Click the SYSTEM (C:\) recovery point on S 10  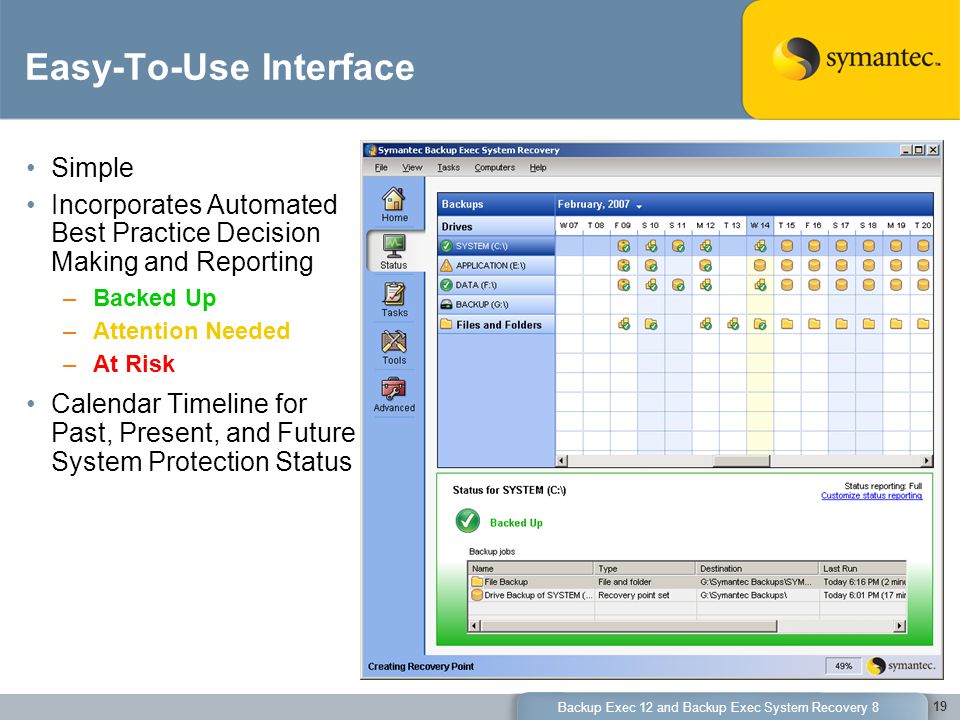coord(651,246)
